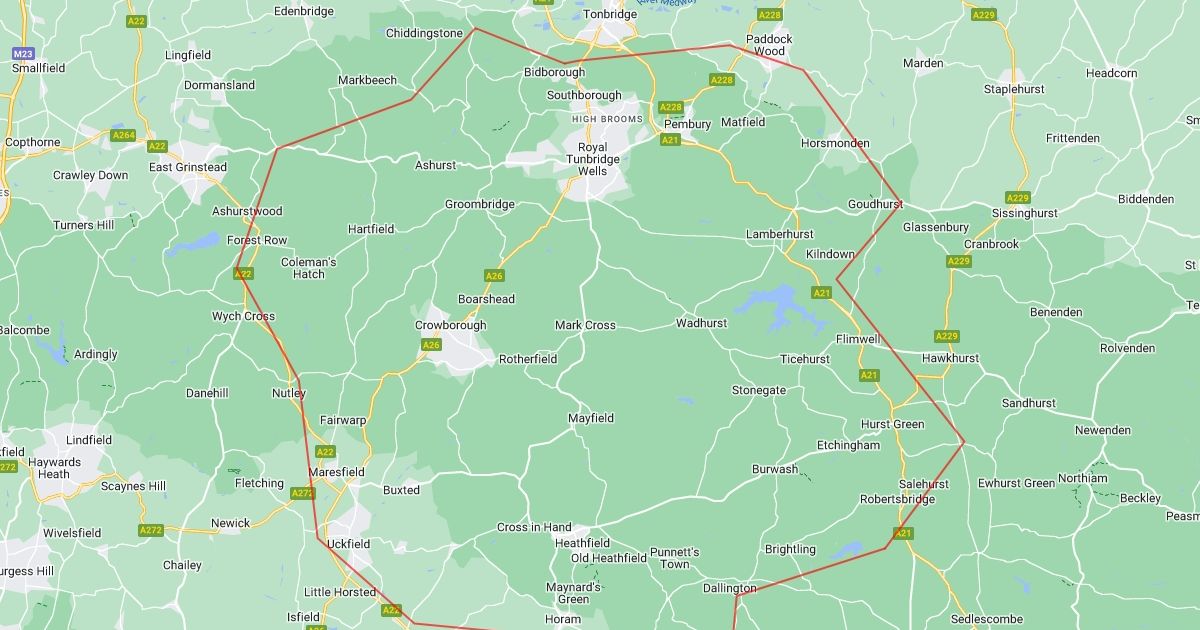Viewport: 1200px width, 630px height.
Task: Select the Crowborough town label
Action: [x=451, y=325]
